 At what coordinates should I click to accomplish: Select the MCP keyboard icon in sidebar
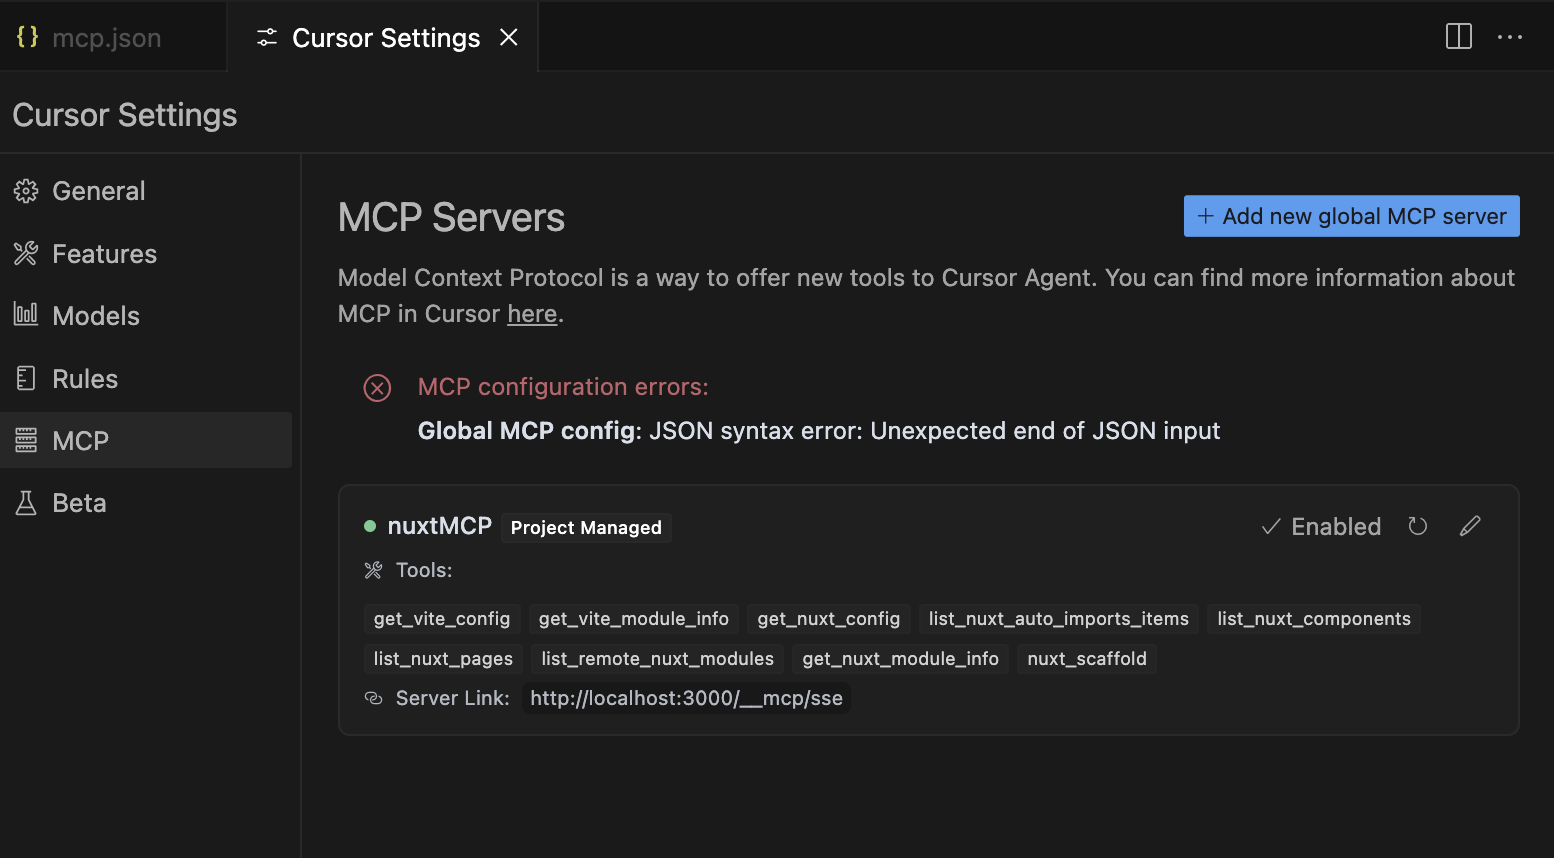point(27,440)
